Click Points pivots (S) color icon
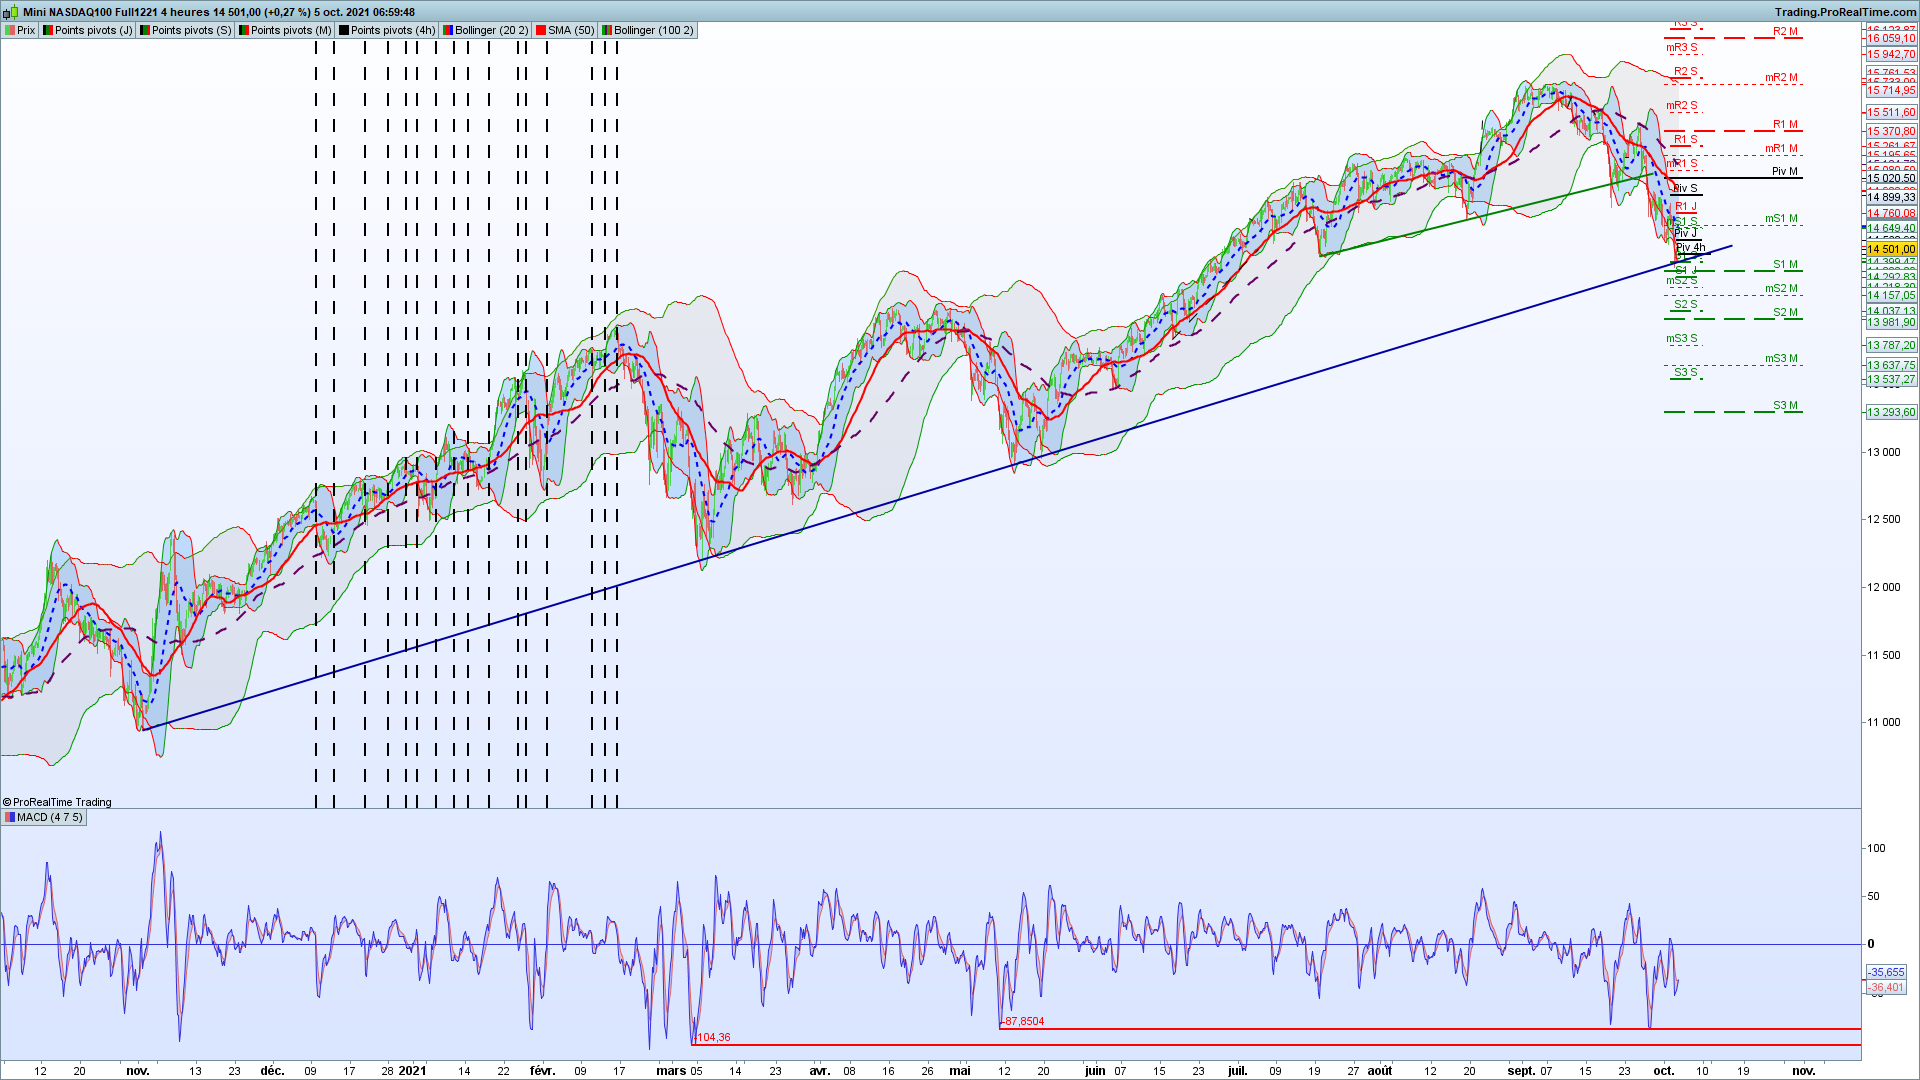 145,30
